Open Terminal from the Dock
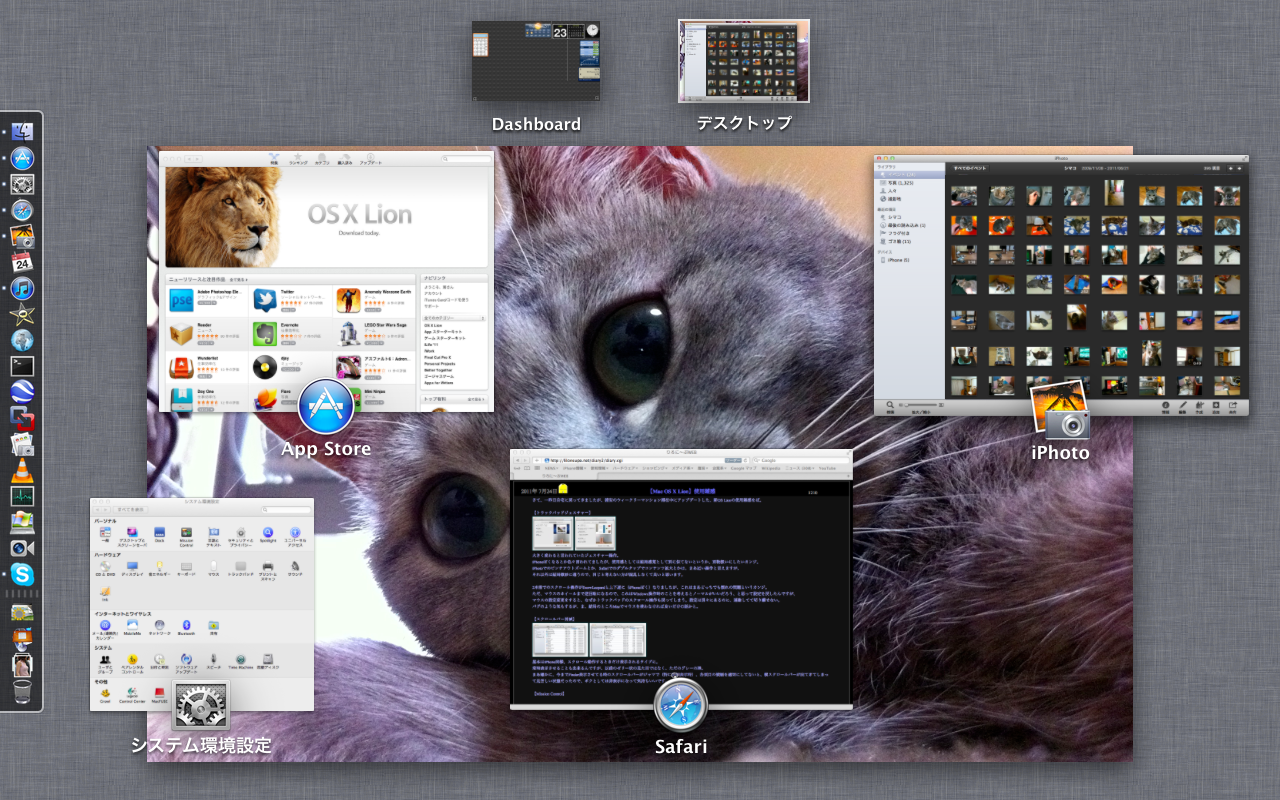This screenshot has width=1280, height=800. click(22, 366)
